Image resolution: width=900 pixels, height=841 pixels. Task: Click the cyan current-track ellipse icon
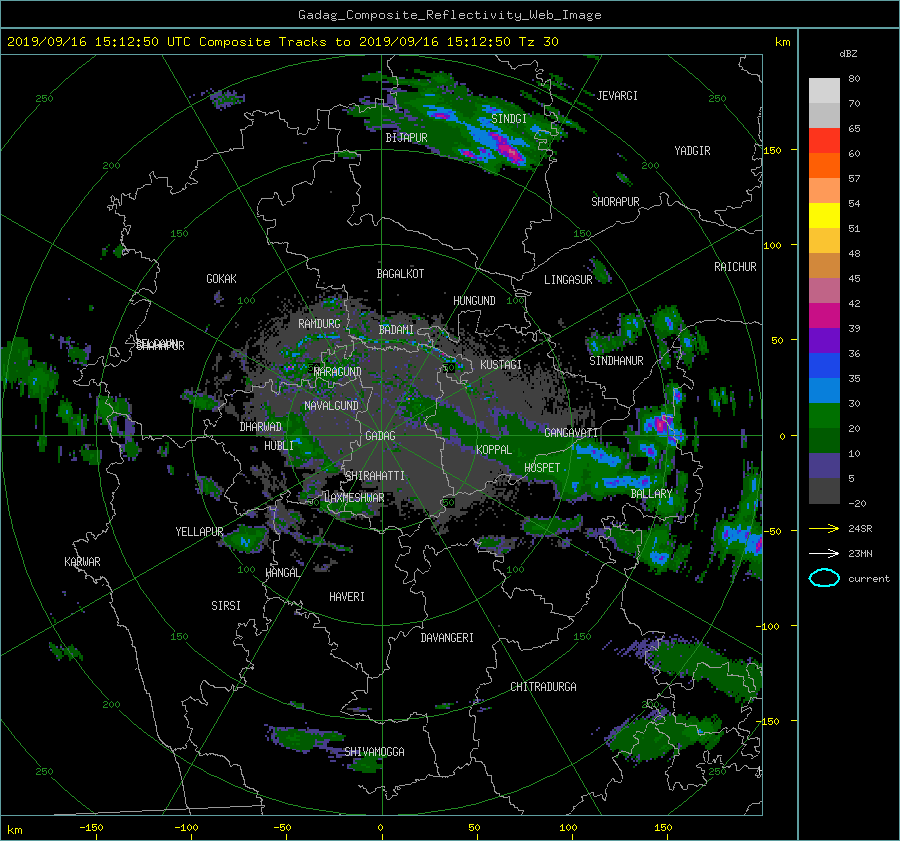(824, 578)
